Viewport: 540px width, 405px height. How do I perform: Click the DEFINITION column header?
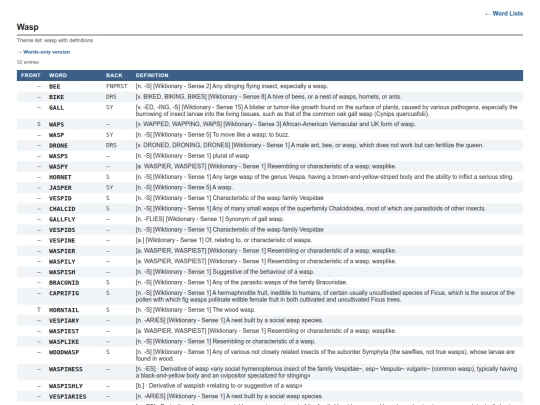pos(152,75)
